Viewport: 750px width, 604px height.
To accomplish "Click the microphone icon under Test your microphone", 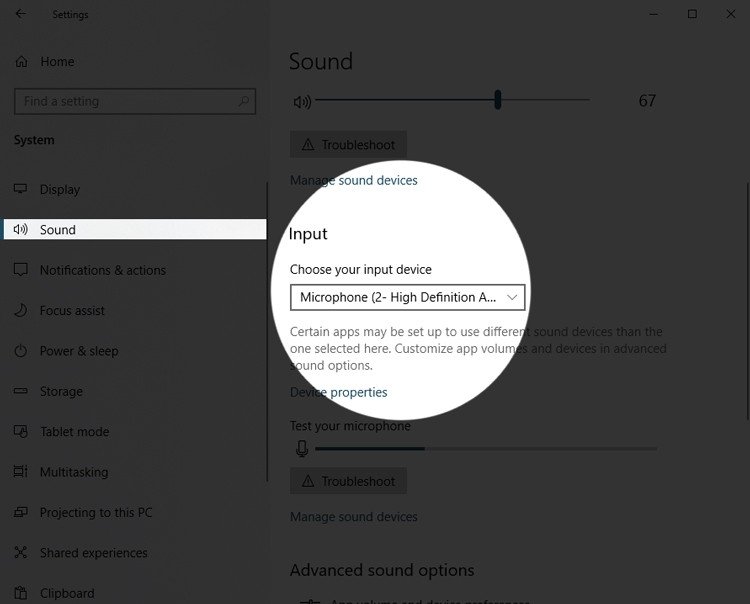I will (302, 449).
